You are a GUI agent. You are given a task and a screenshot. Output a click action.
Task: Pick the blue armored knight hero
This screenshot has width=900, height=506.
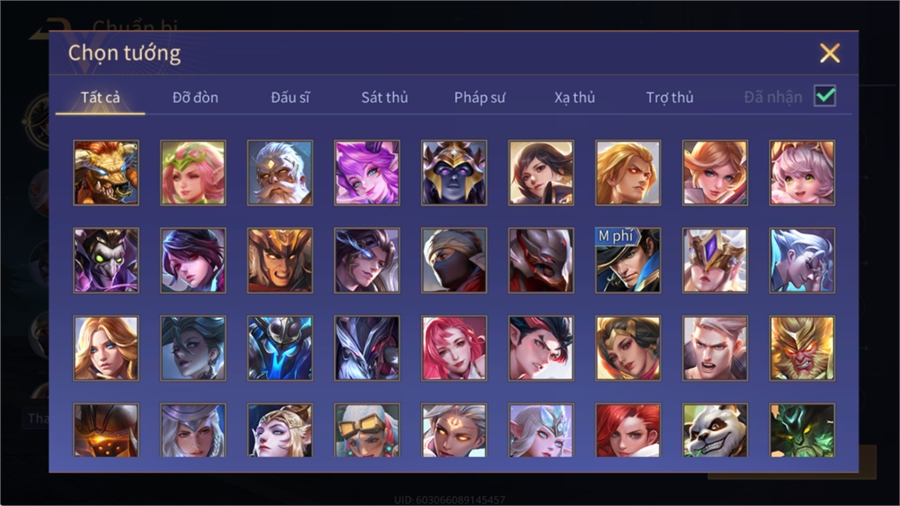pos(280,348)
